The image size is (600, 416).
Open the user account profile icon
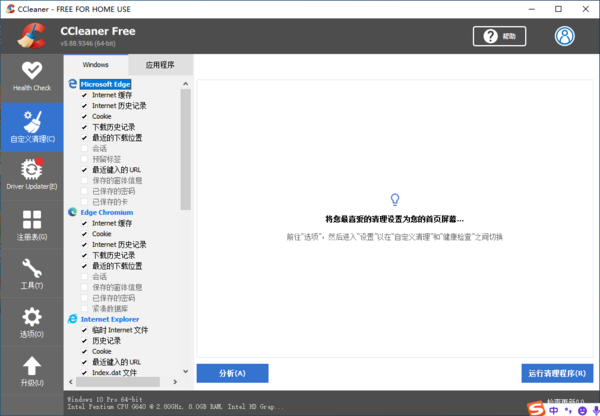pos(564,36)
